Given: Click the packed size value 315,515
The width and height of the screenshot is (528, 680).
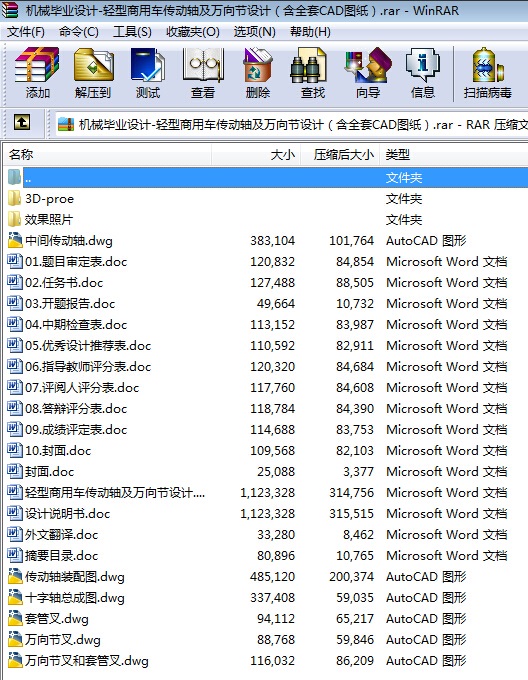Looking at the screenshot, I should (x=351, y=513).
